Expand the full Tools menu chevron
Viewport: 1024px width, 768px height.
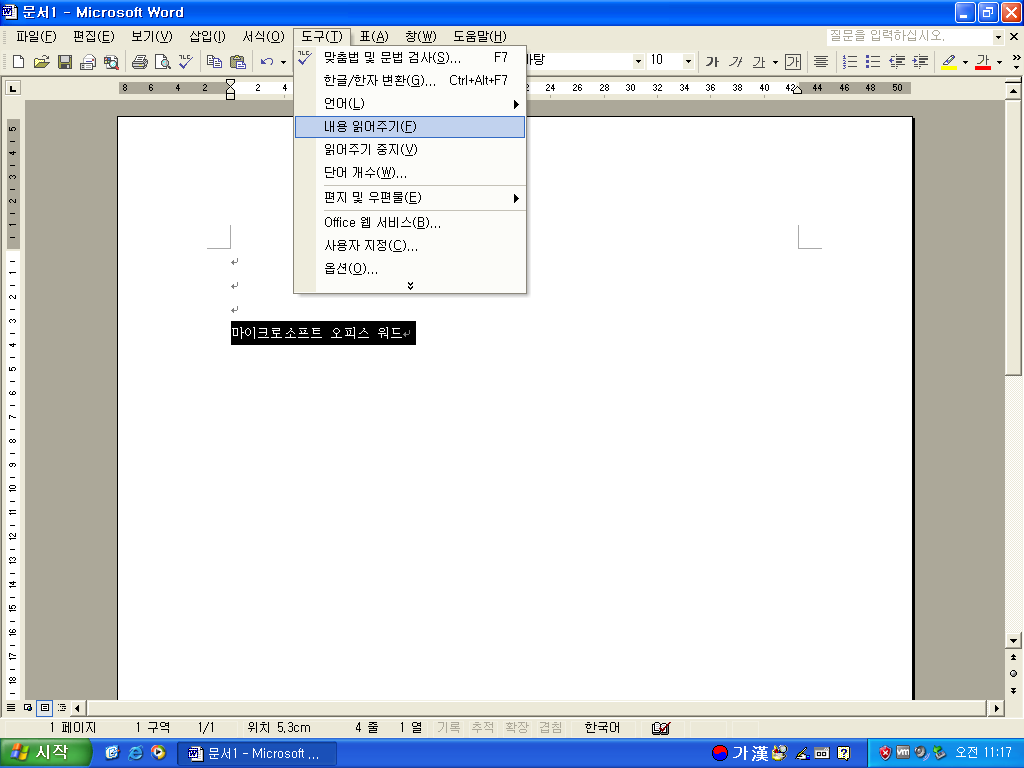coord(410,285)
